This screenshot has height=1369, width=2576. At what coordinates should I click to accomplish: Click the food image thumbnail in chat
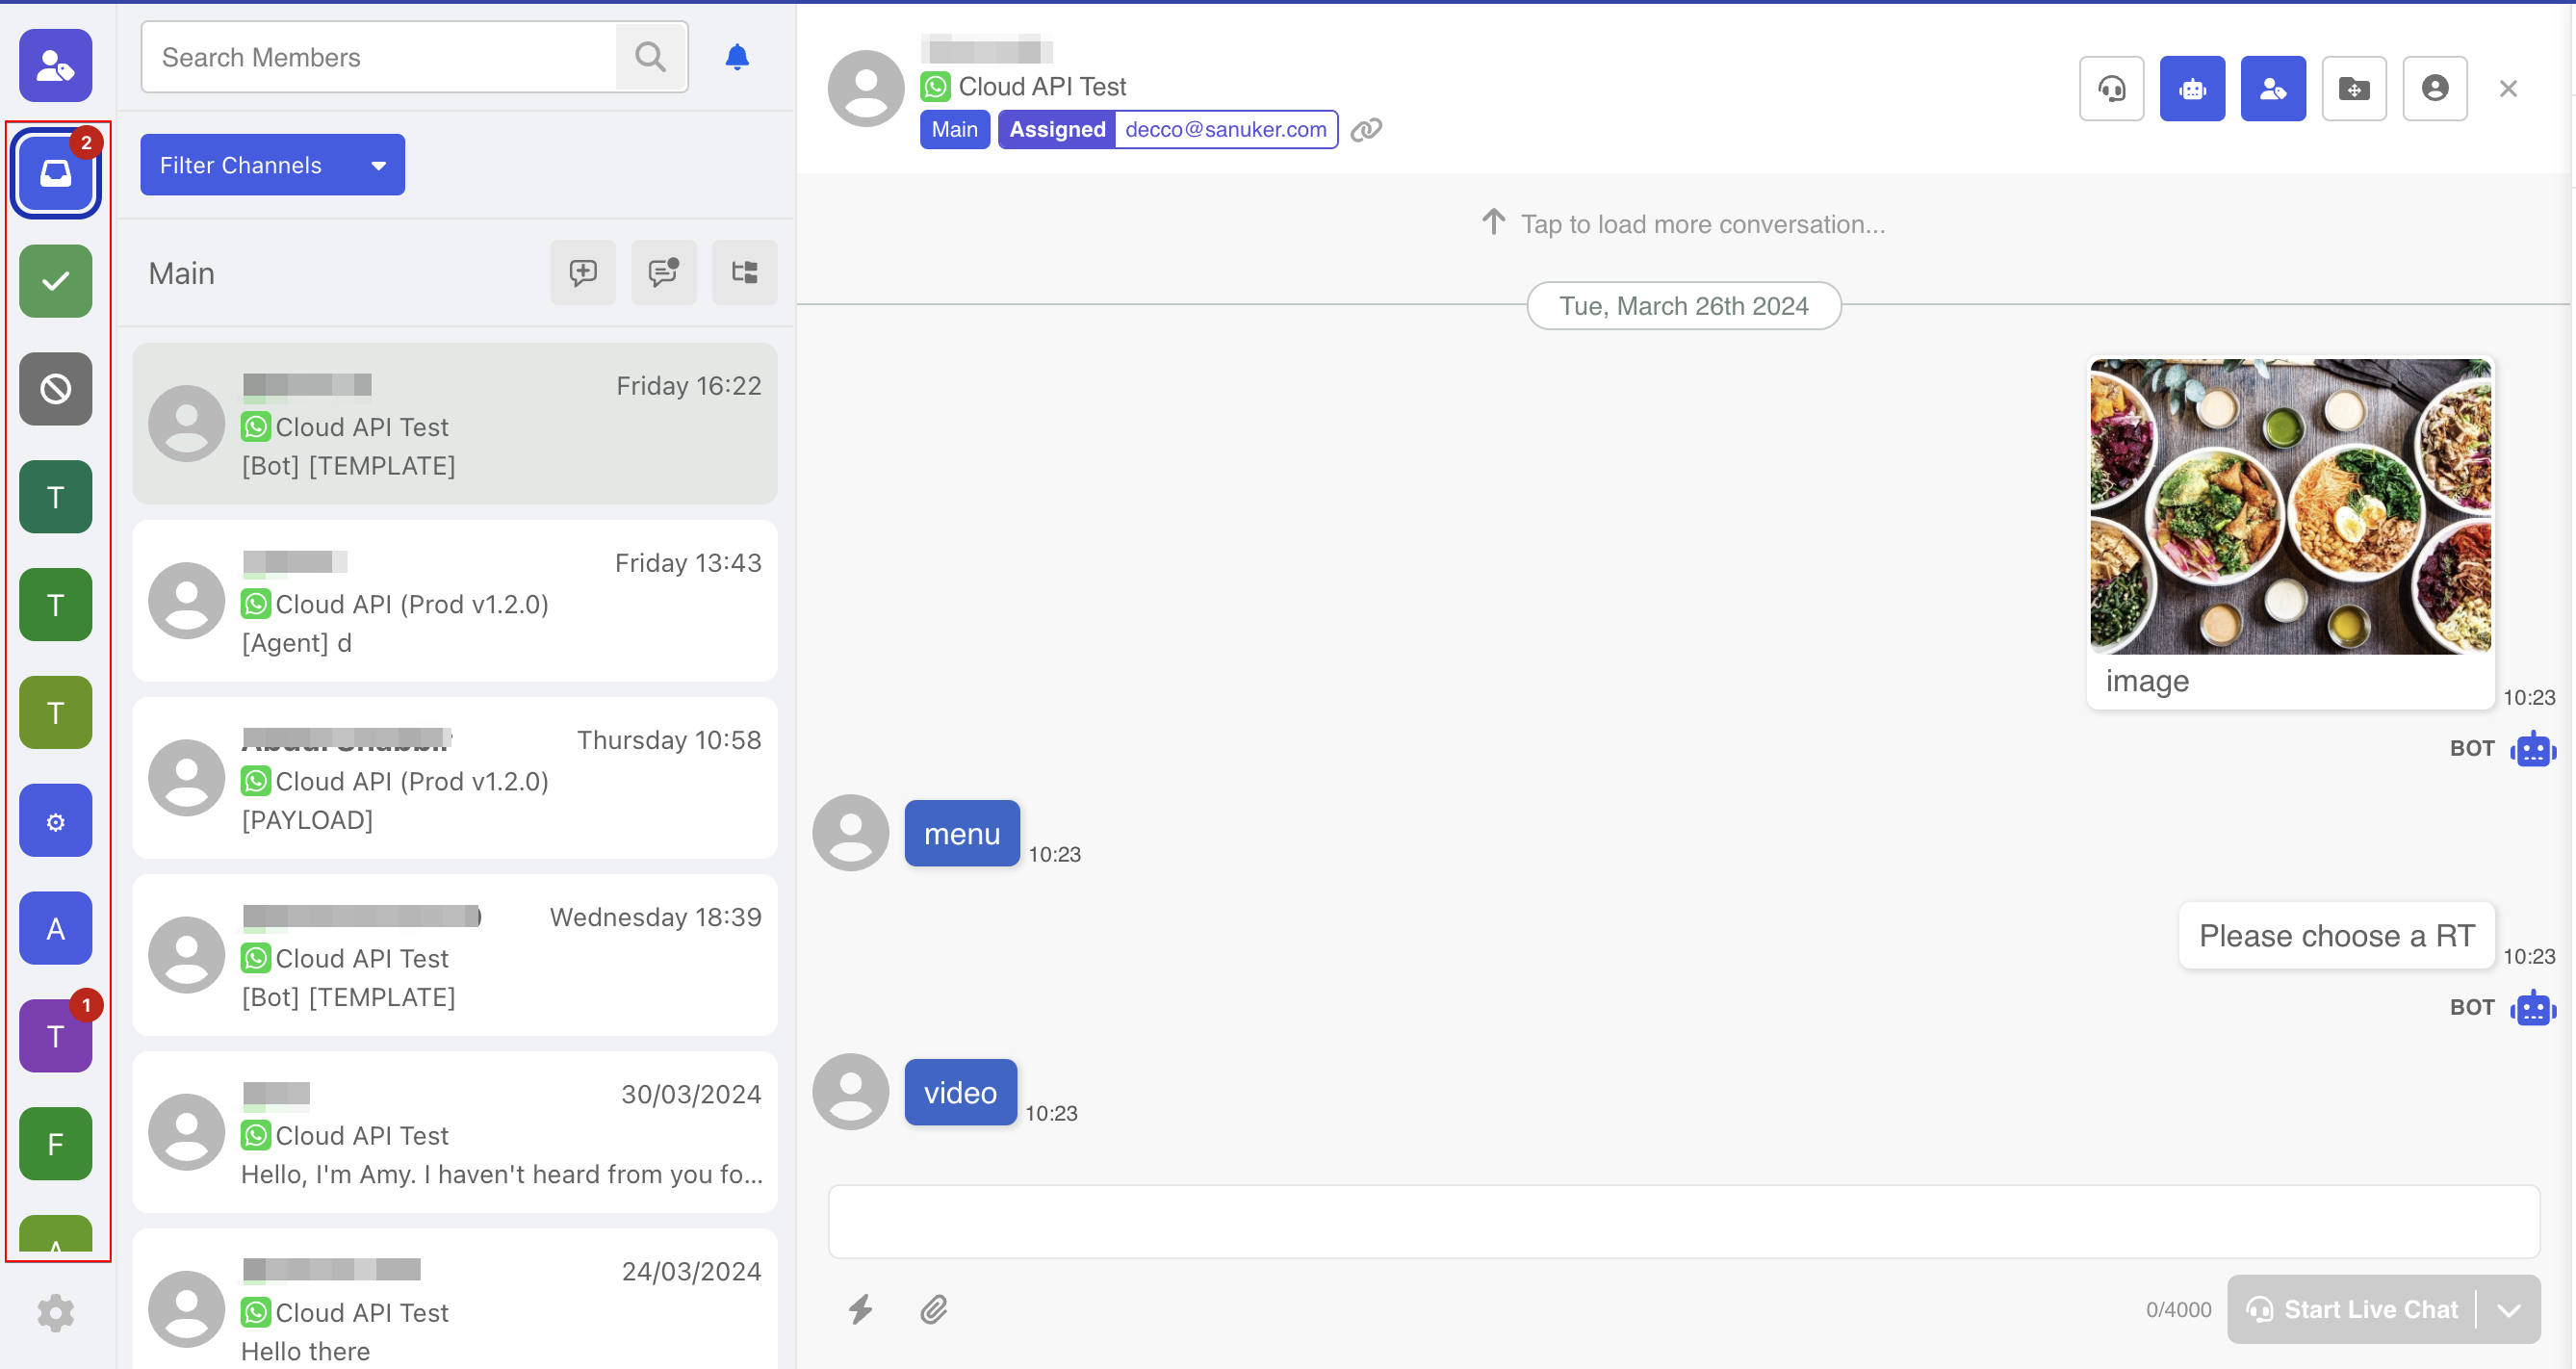[2290, 506]
